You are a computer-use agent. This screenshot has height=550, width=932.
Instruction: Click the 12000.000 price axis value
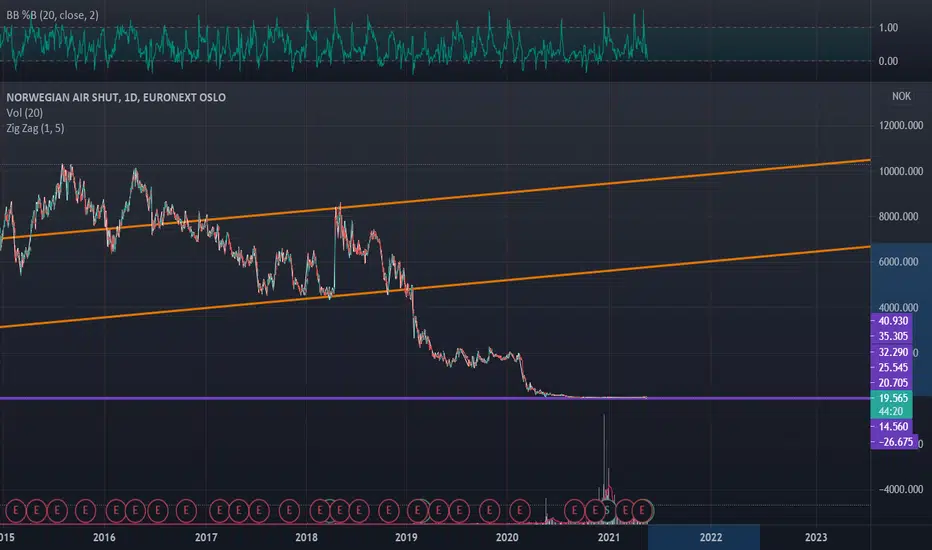click(901, 125)
